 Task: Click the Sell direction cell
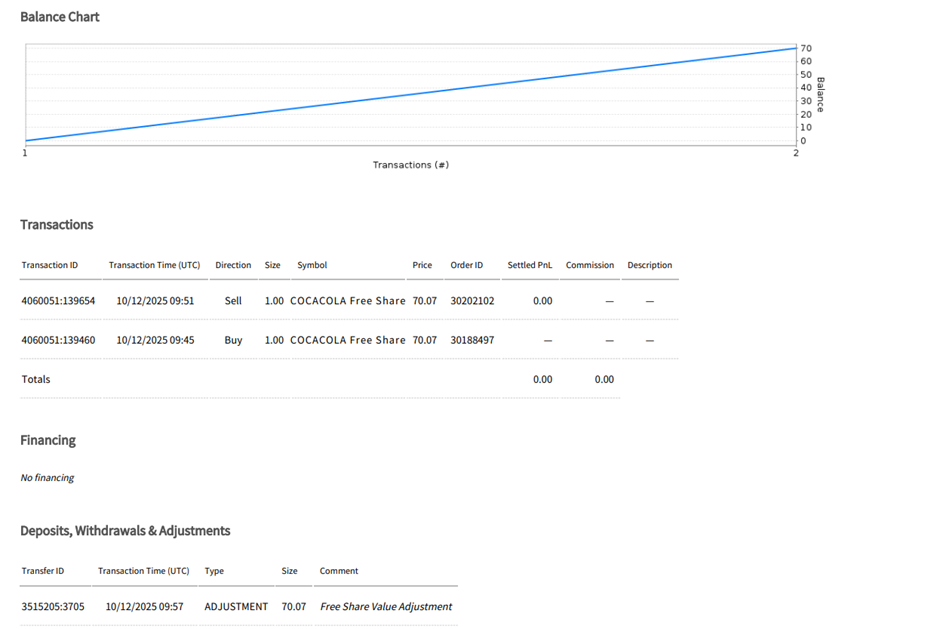233,300
